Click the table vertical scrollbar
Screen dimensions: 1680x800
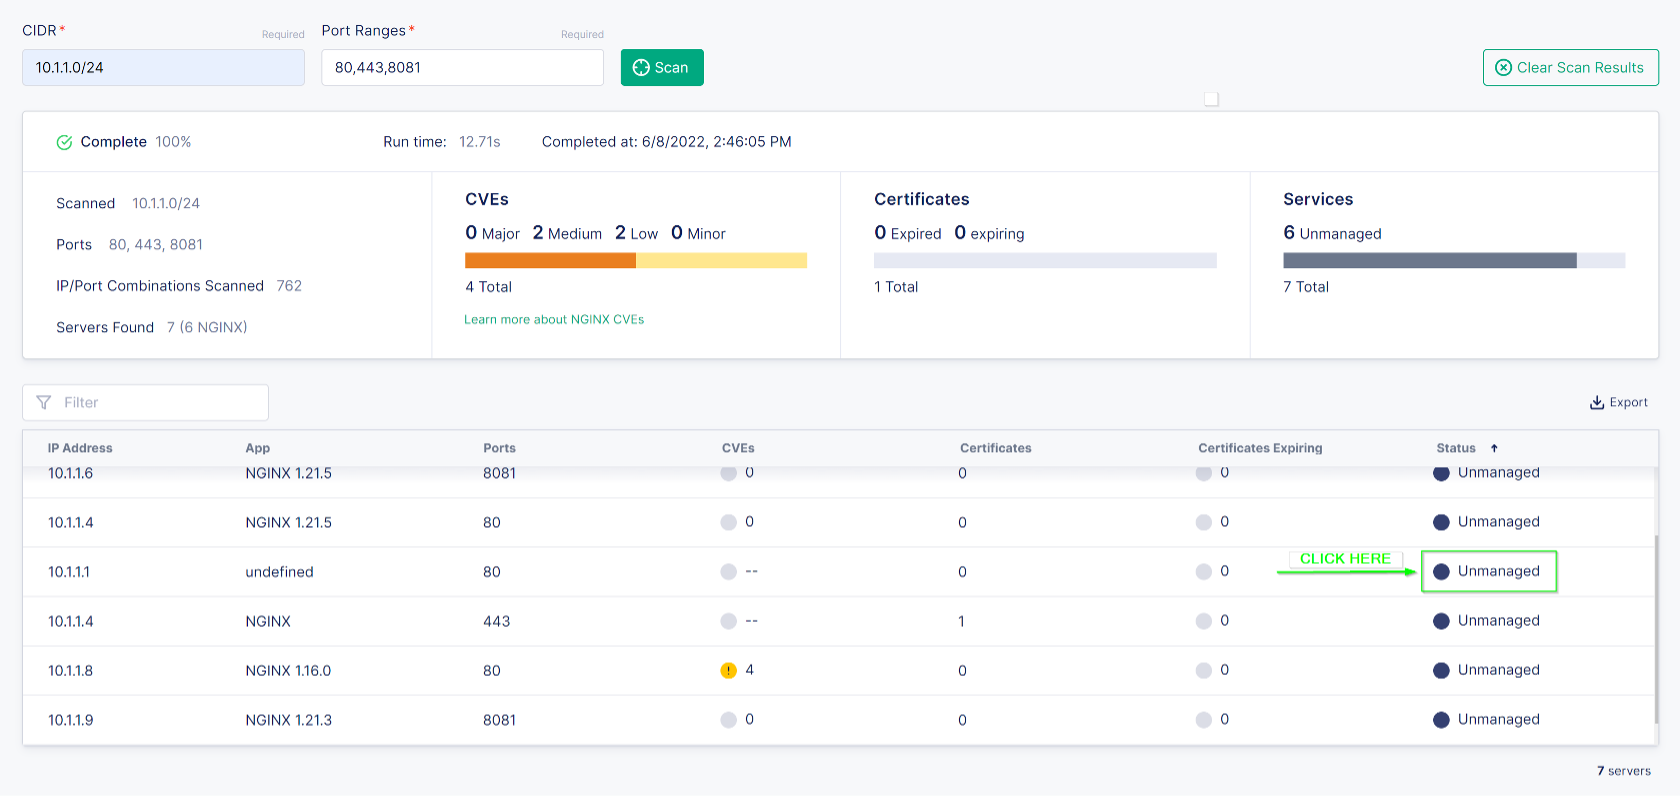pos(1656,630)
